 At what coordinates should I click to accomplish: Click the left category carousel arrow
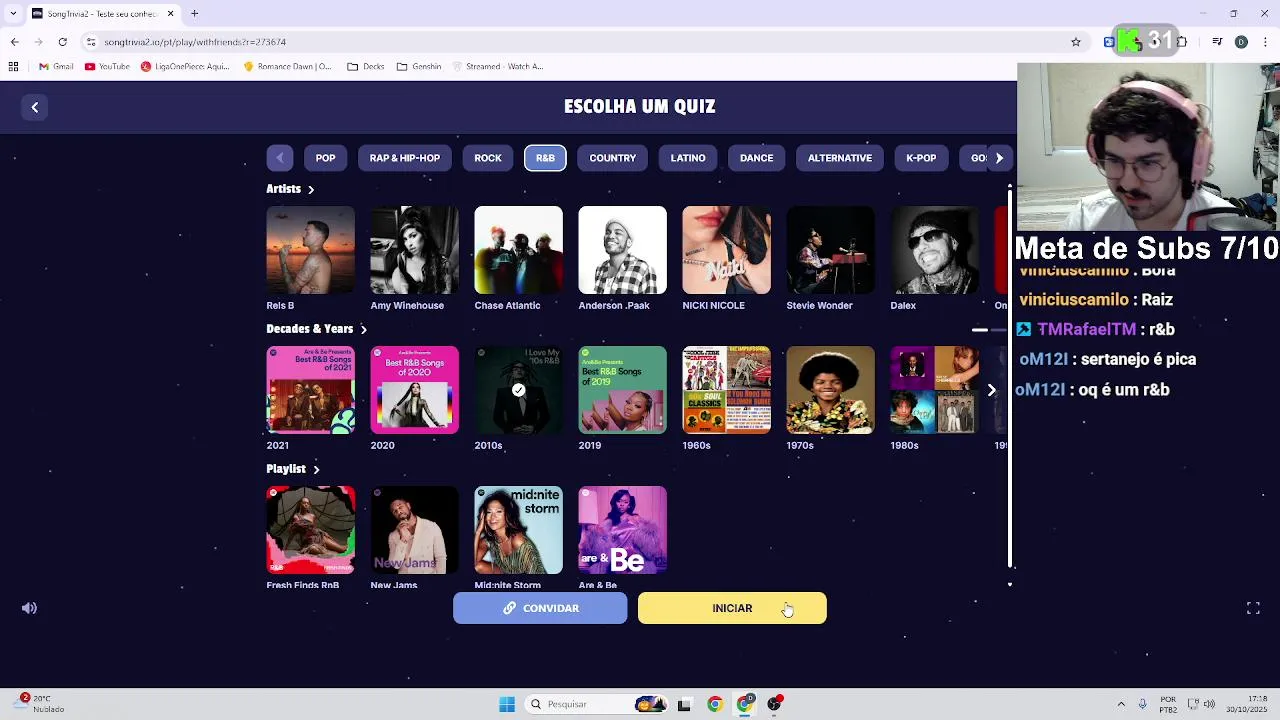coord(280,158)
